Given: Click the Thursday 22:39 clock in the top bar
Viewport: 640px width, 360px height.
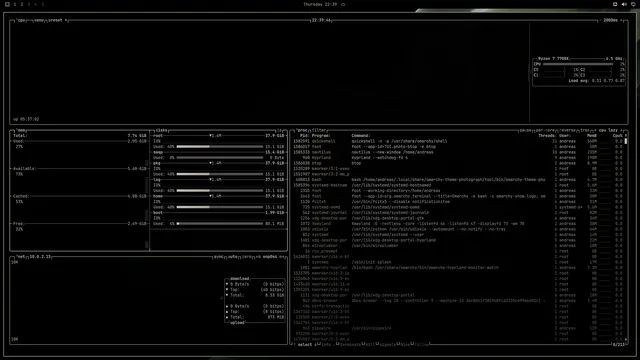Looking at the screenshot, I should coord(320,4).
